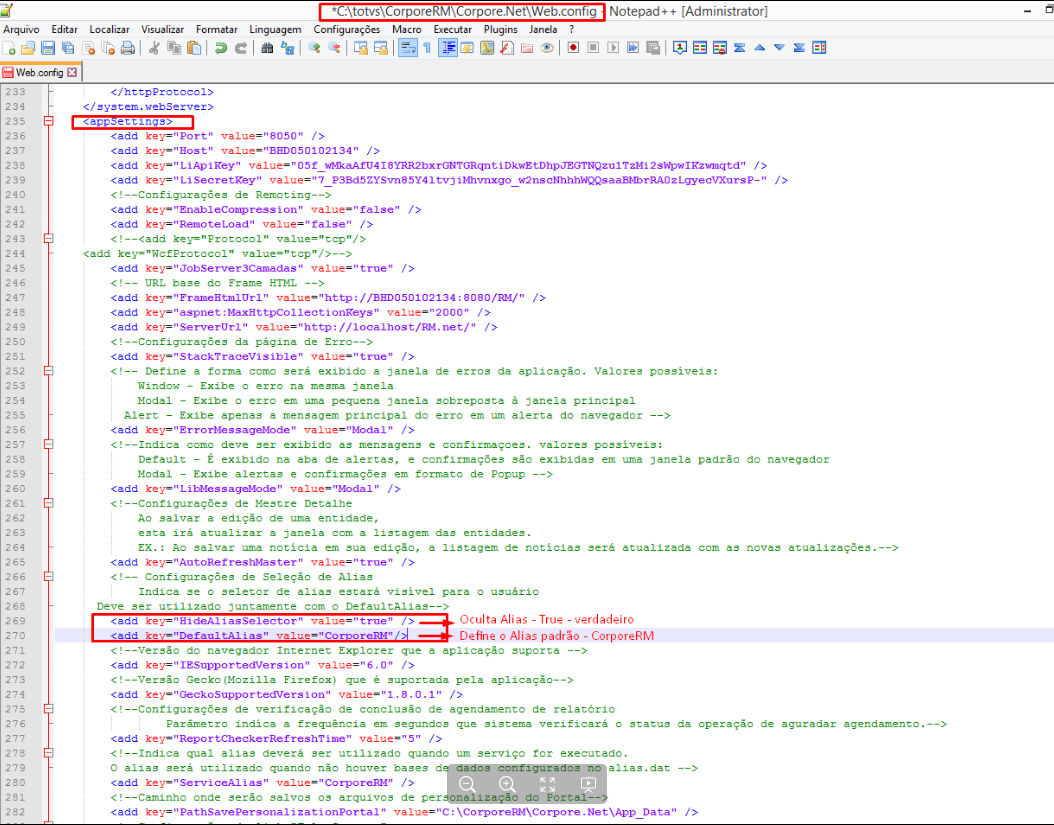Collapse the comment fold at line 243

(x=48, y=239)
